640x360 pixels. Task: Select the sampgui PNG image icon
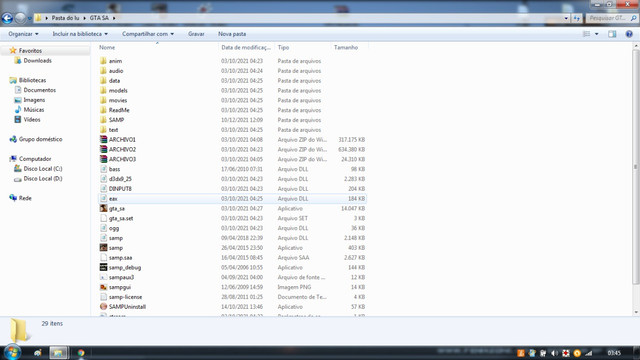click(x=103, y=287)
